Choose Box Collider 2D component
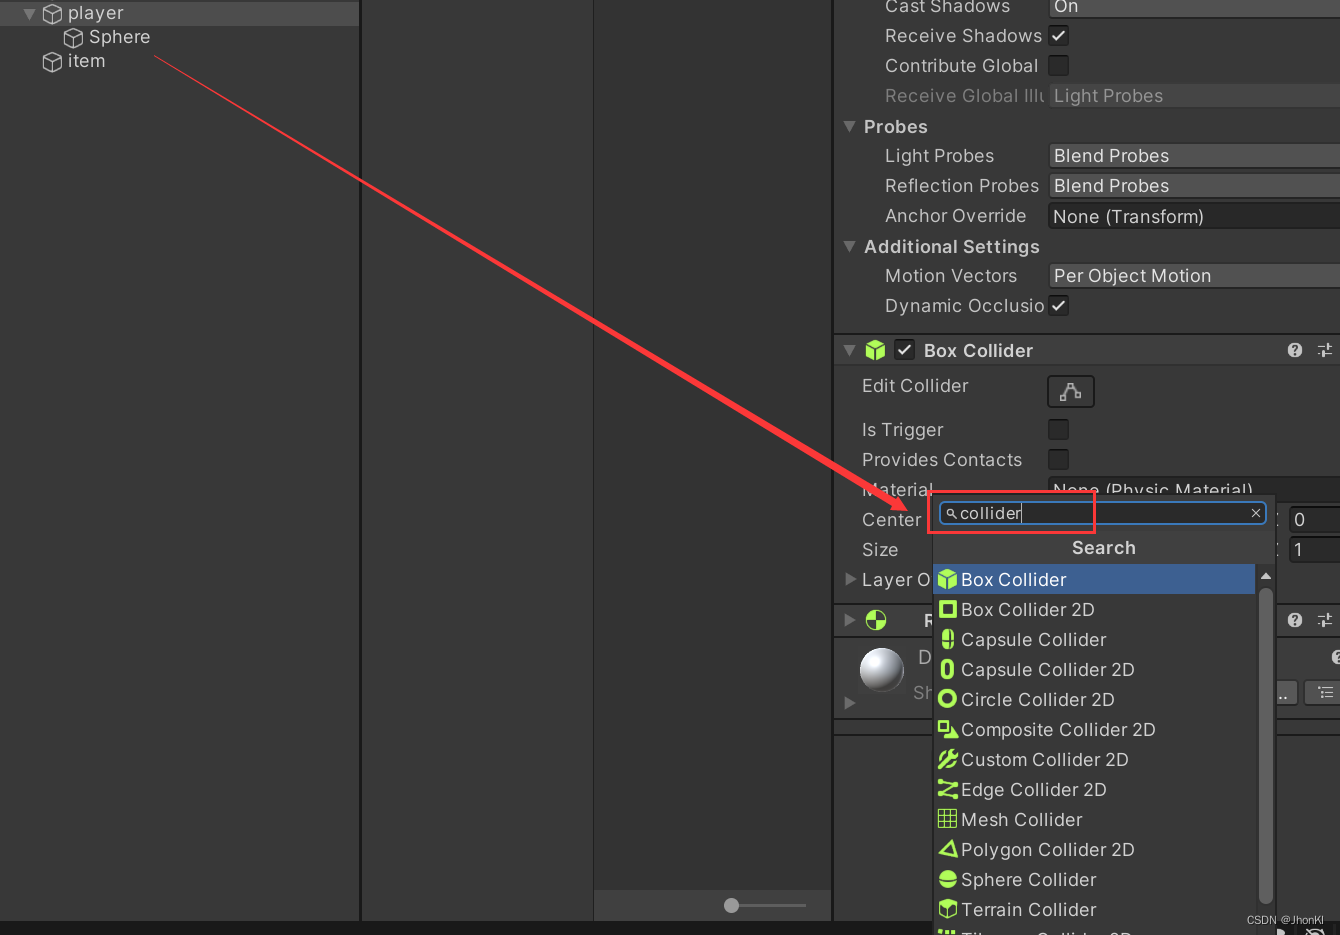 1094,610
